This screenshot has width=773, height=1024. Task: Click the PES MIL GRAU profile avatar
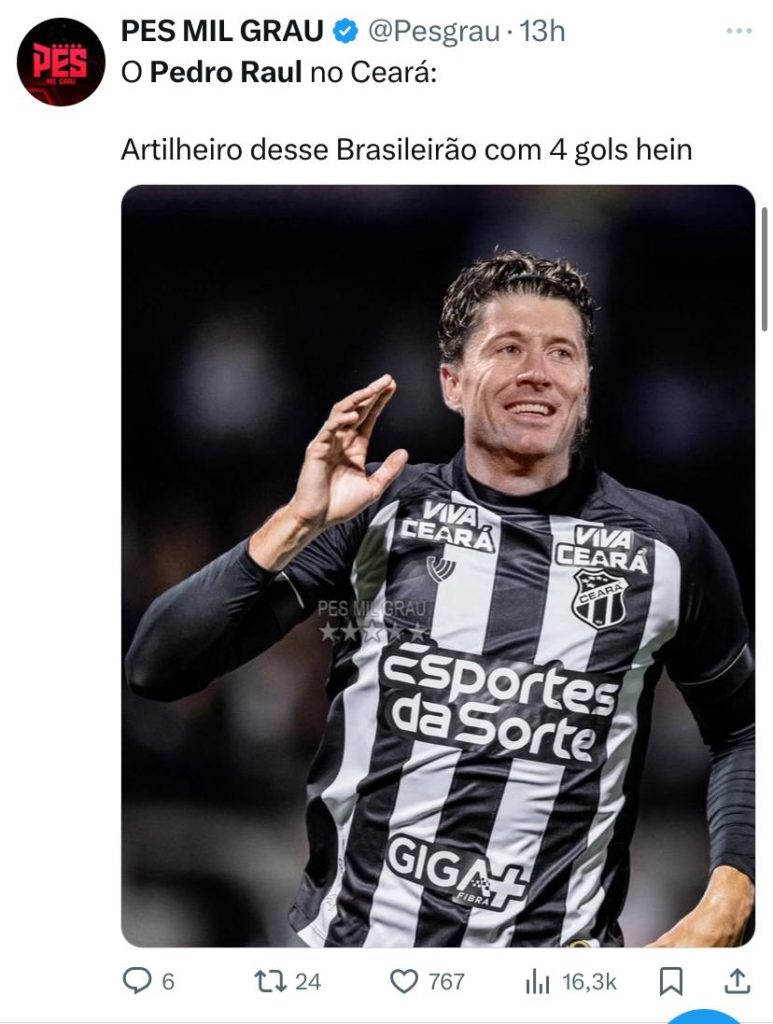point(61,62)
